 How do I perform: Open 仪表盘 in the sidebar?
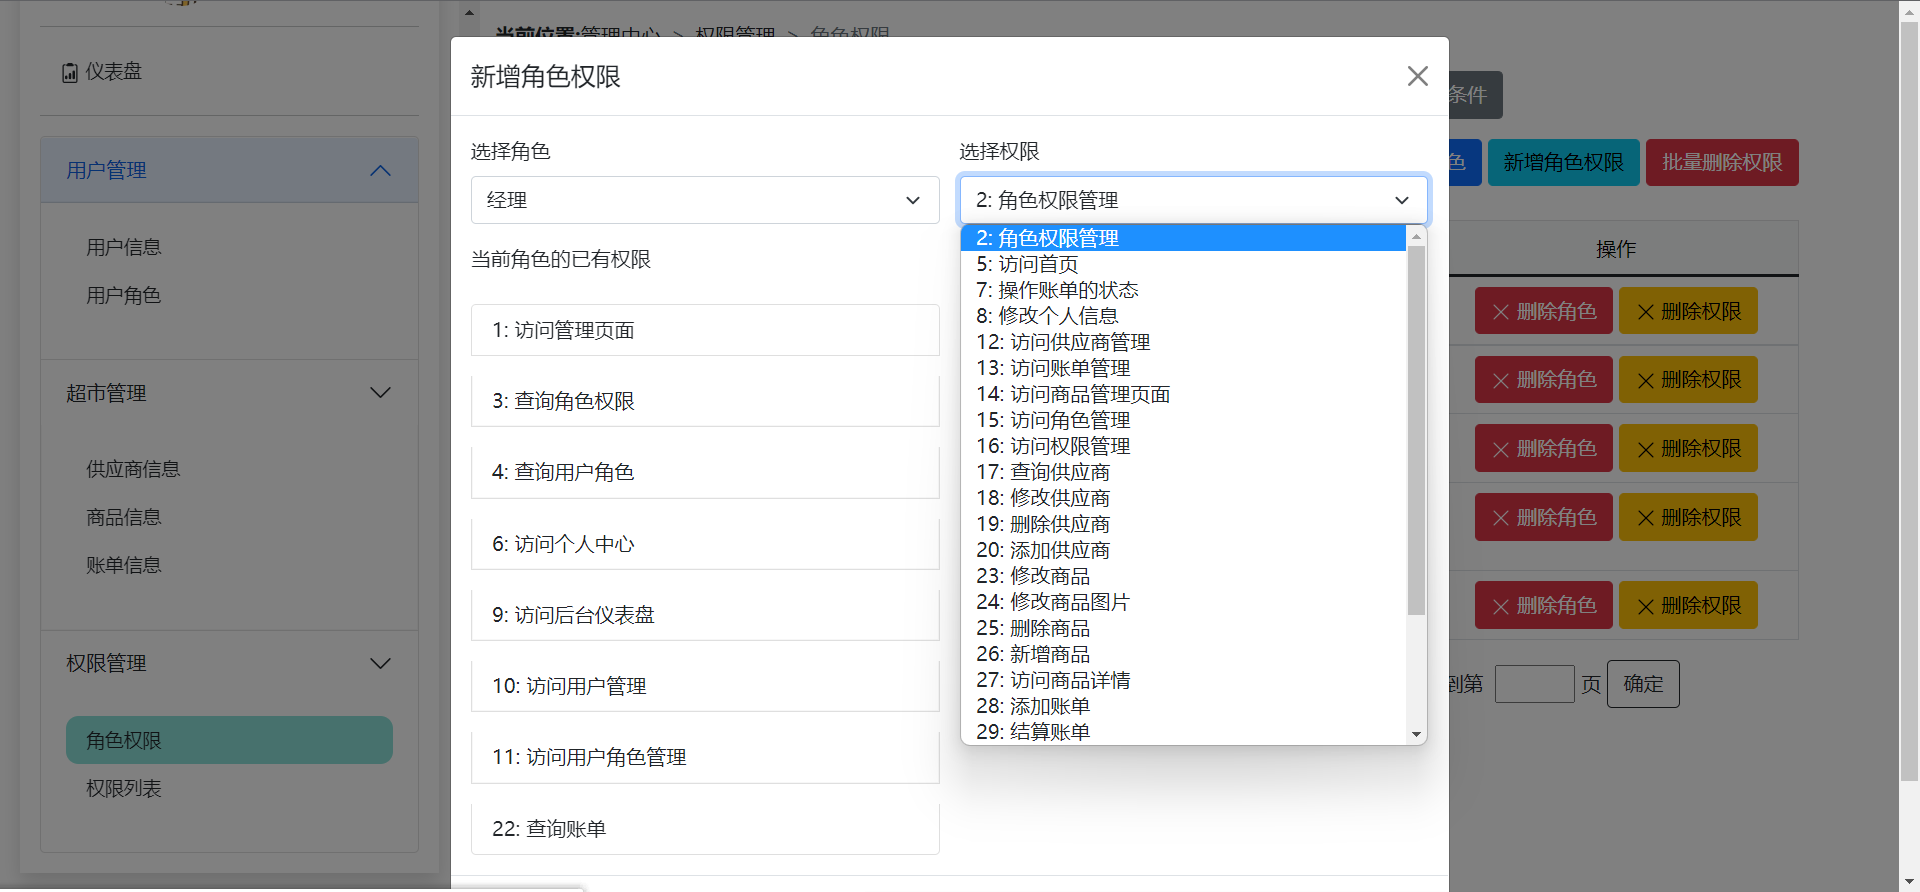coord(113,72)
